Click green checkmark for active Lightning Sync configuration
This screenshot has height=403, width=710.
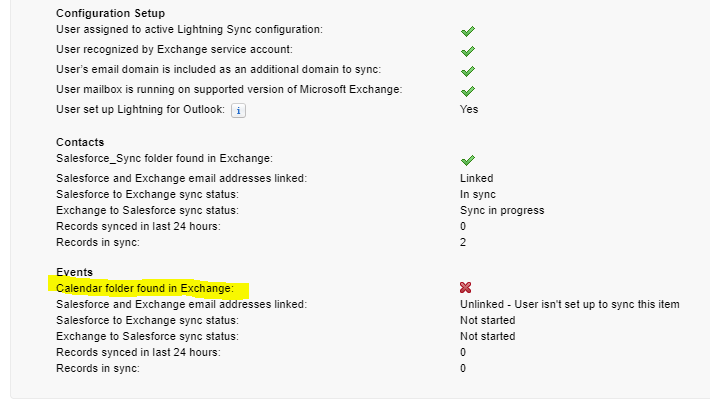point(467,32)
